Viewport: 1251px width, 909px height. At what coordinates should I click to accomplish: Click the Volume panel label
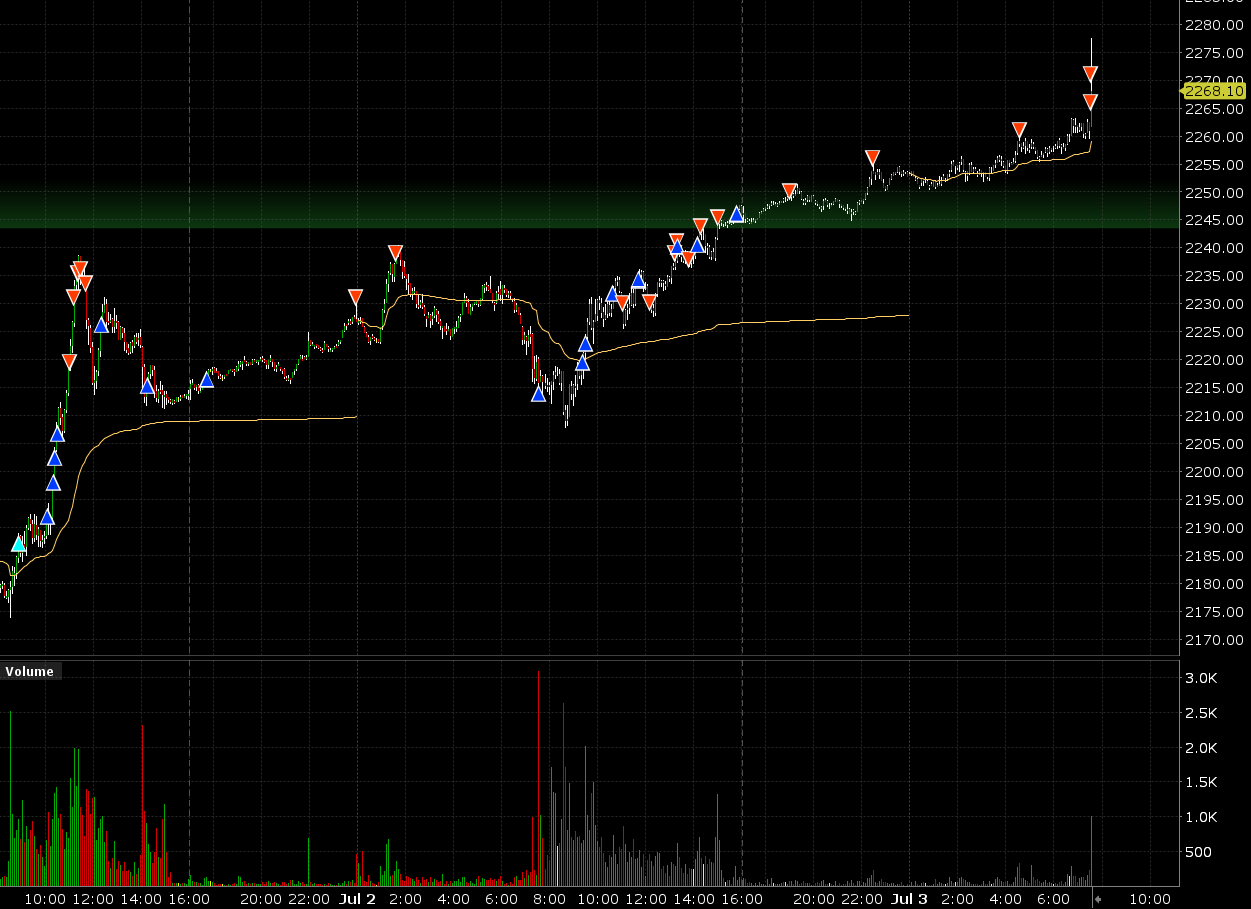[30, 671]
